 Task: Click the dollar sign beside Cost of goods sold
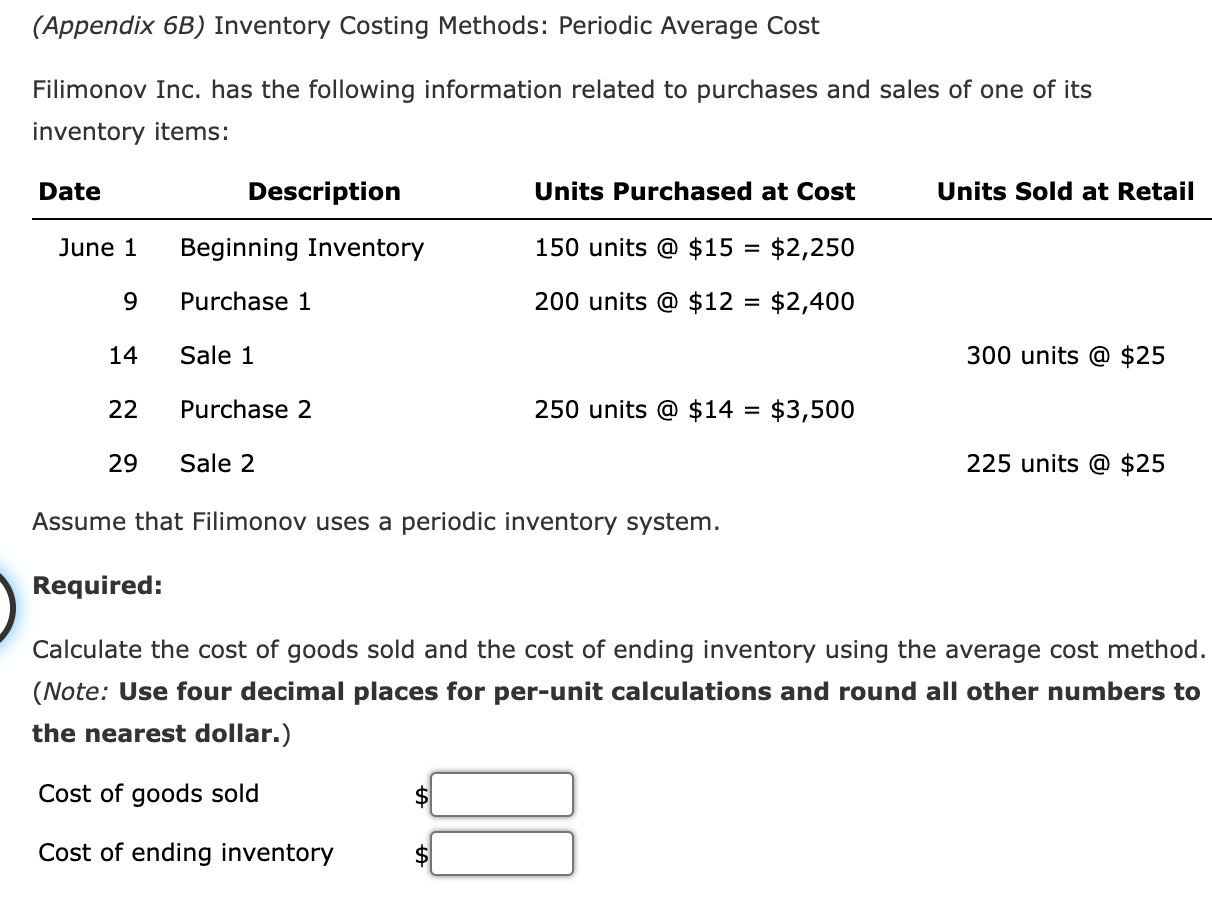[420, 795]
